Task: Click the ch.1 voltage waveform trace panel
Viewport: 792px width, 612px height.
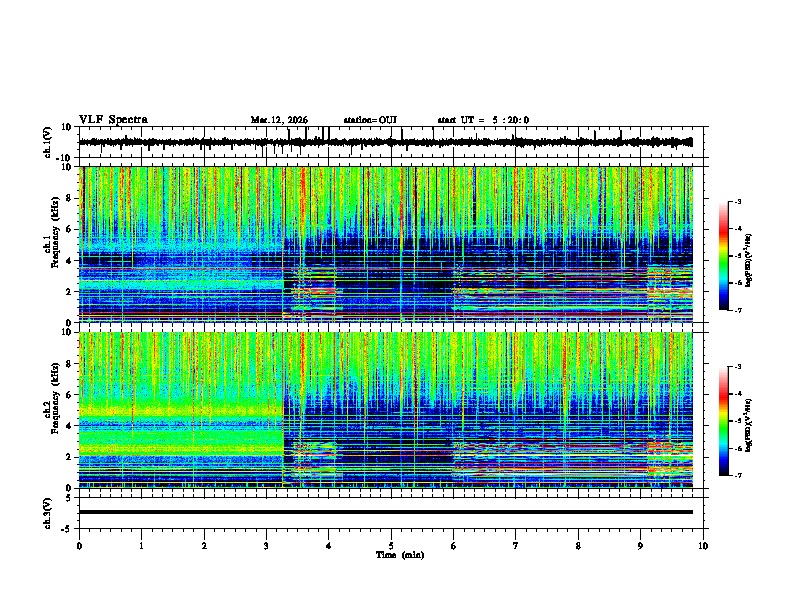Action: pos(393,142)
